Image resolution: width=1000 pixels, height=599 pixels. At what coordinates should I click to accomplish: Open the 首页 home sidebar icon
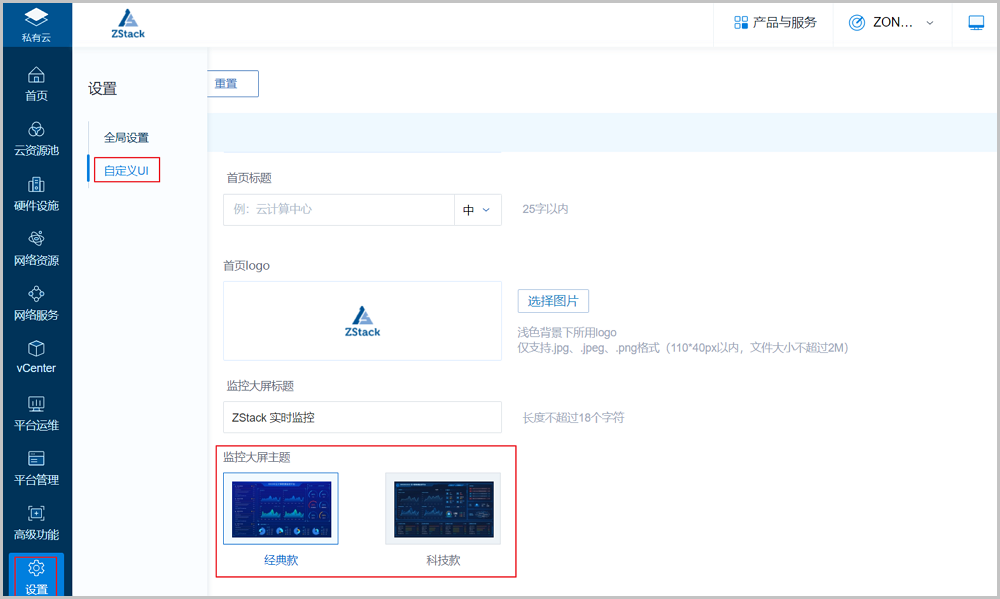tap(36, 83)
